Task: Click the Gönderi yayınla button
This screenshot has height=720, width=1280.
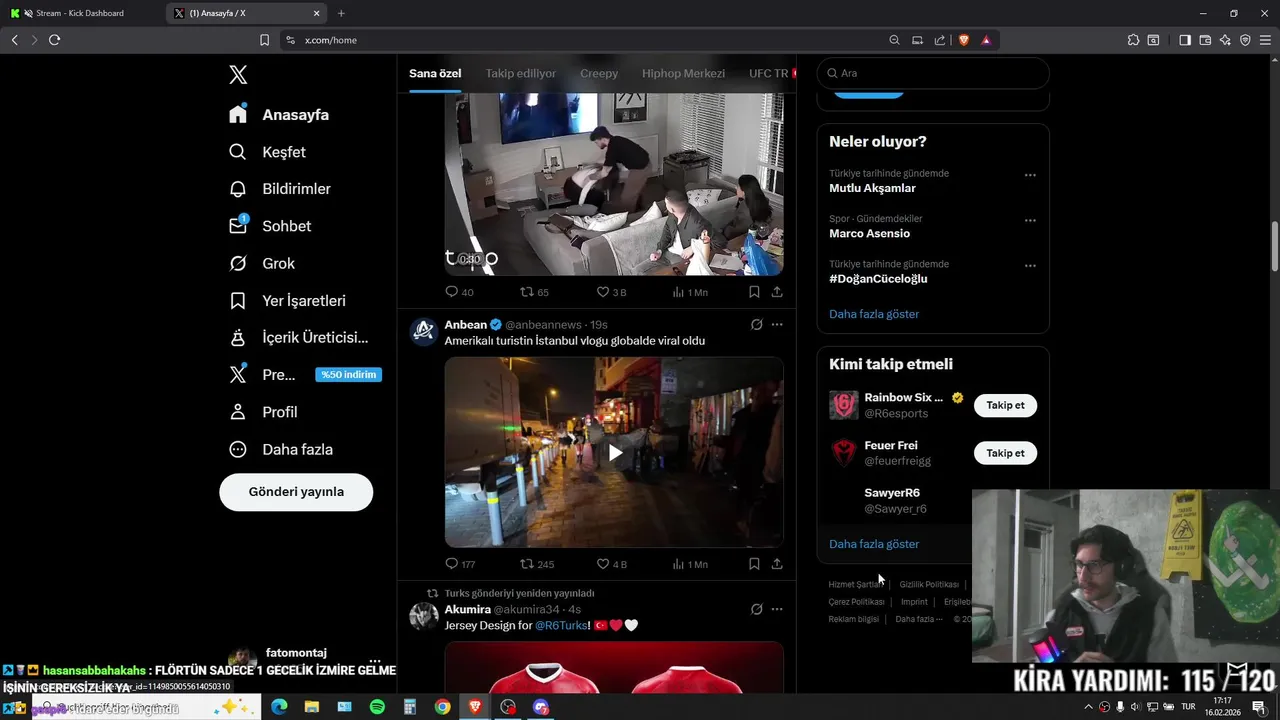Action: point(296,492)
